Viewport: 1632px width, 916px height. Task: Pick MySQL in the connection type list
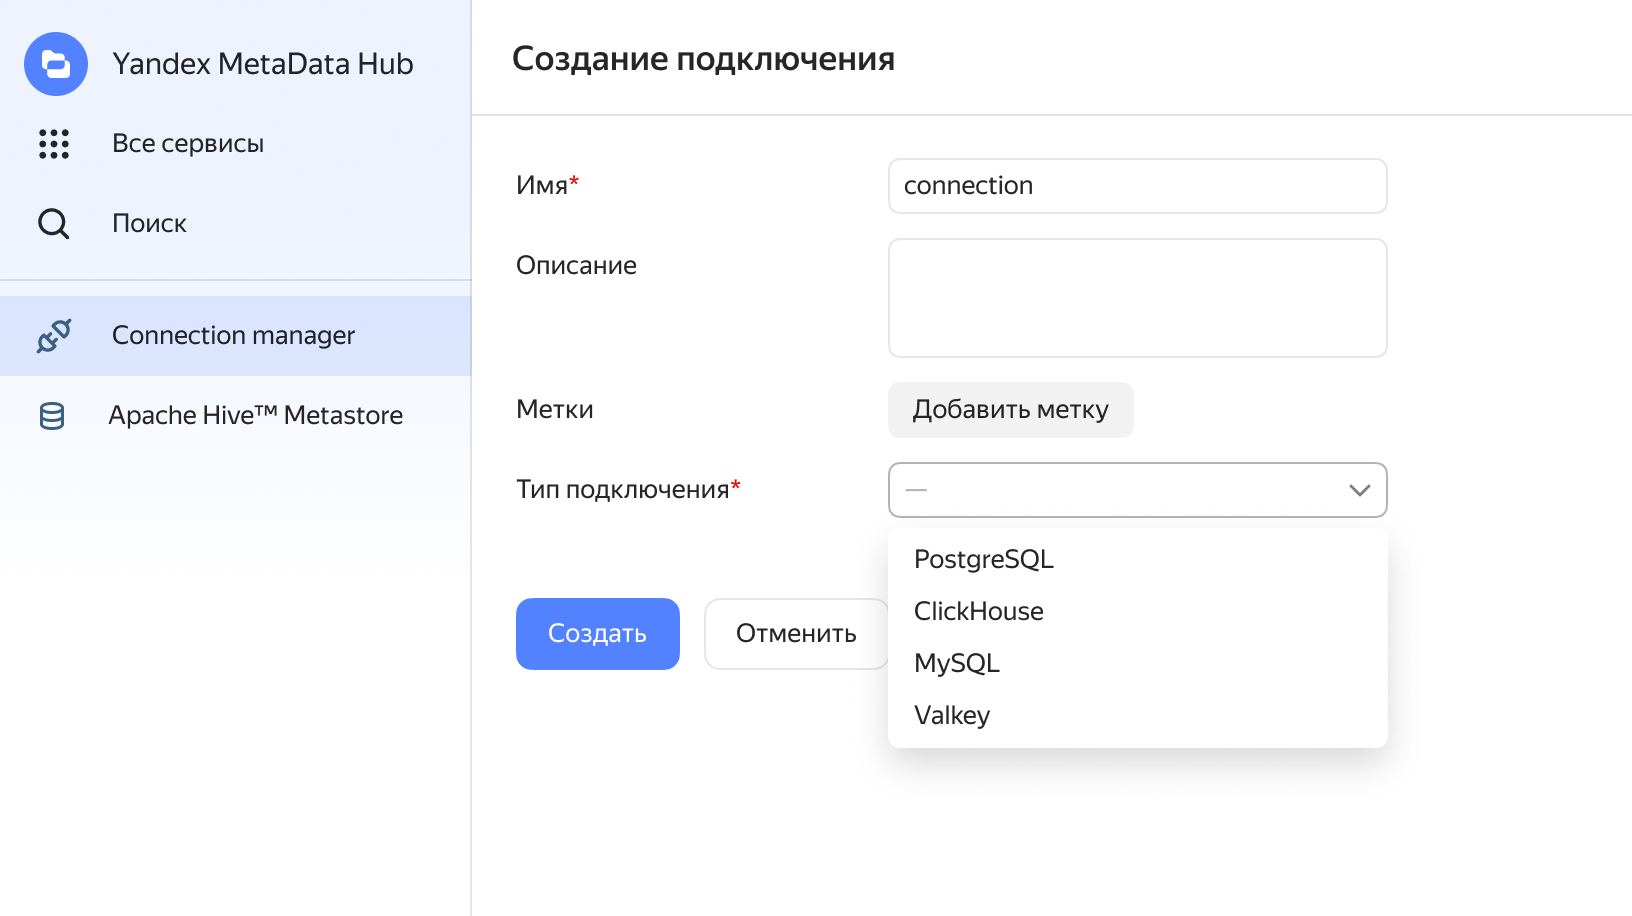[x=957, y=663]
